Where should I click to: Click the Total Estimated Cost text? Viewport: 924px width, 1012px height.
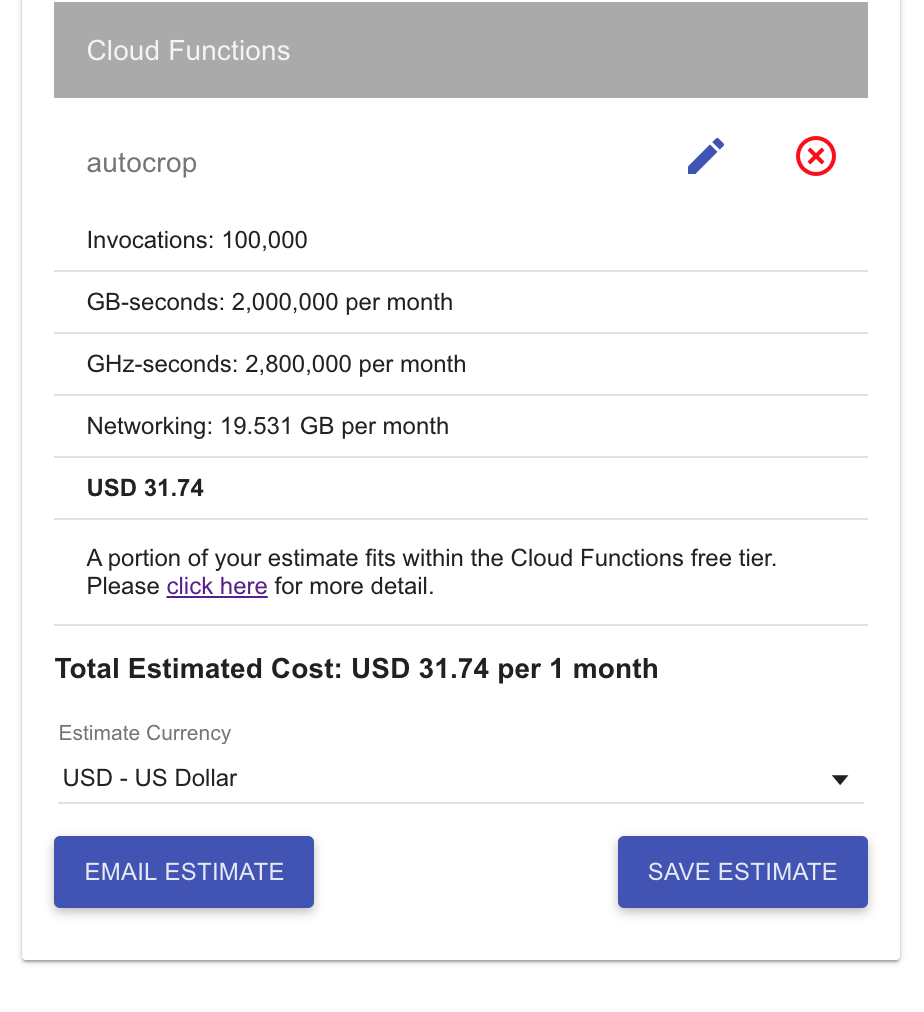point(356,669)
